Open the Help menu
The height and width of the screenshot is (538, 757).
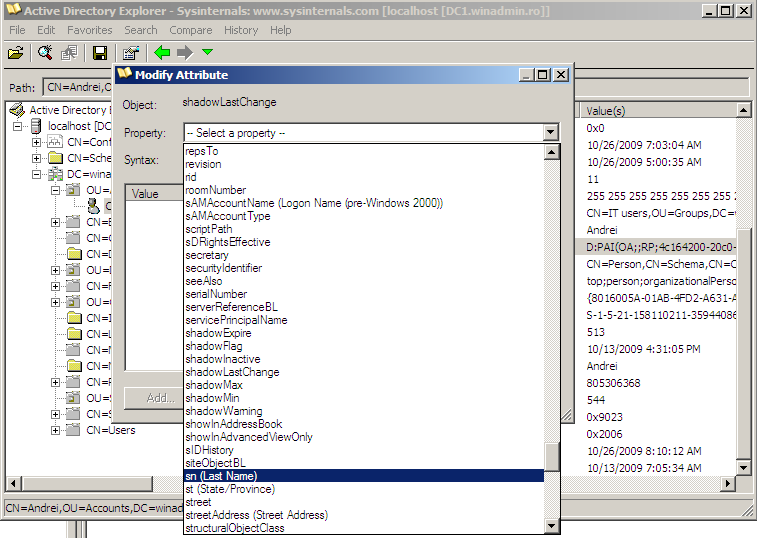click(x=280, y=30)
